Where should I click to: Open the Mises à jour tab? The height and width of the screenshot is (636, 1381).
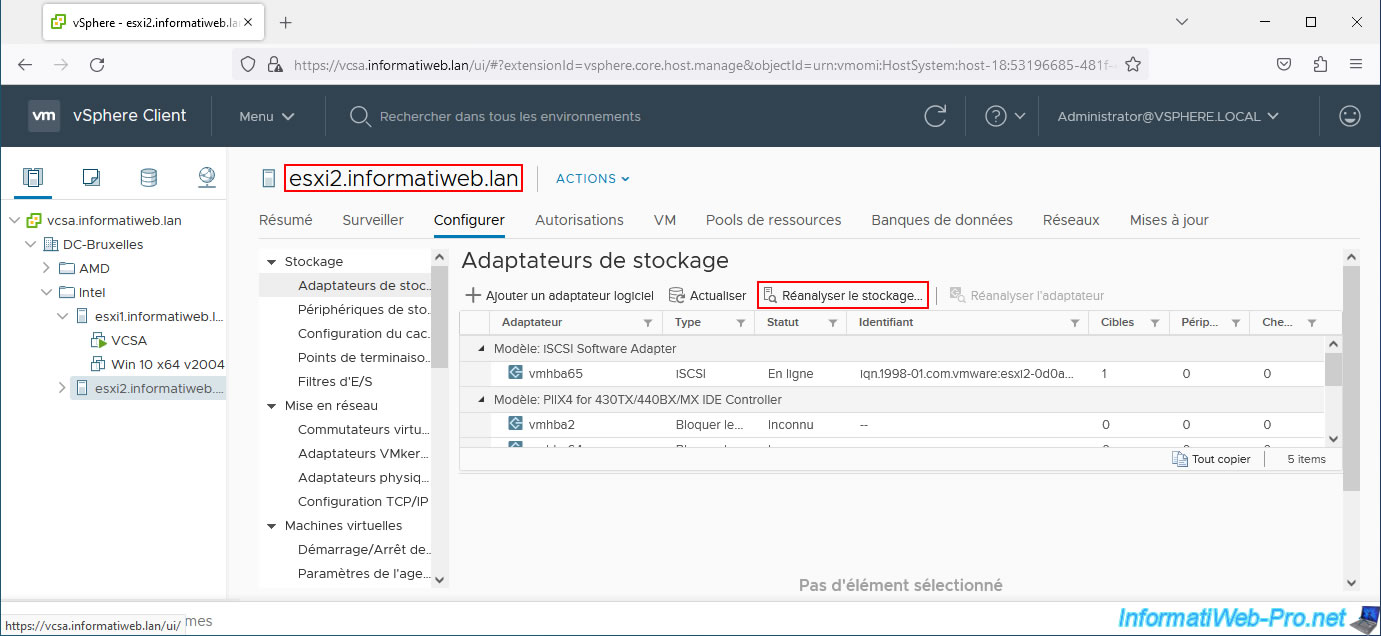1169,220
